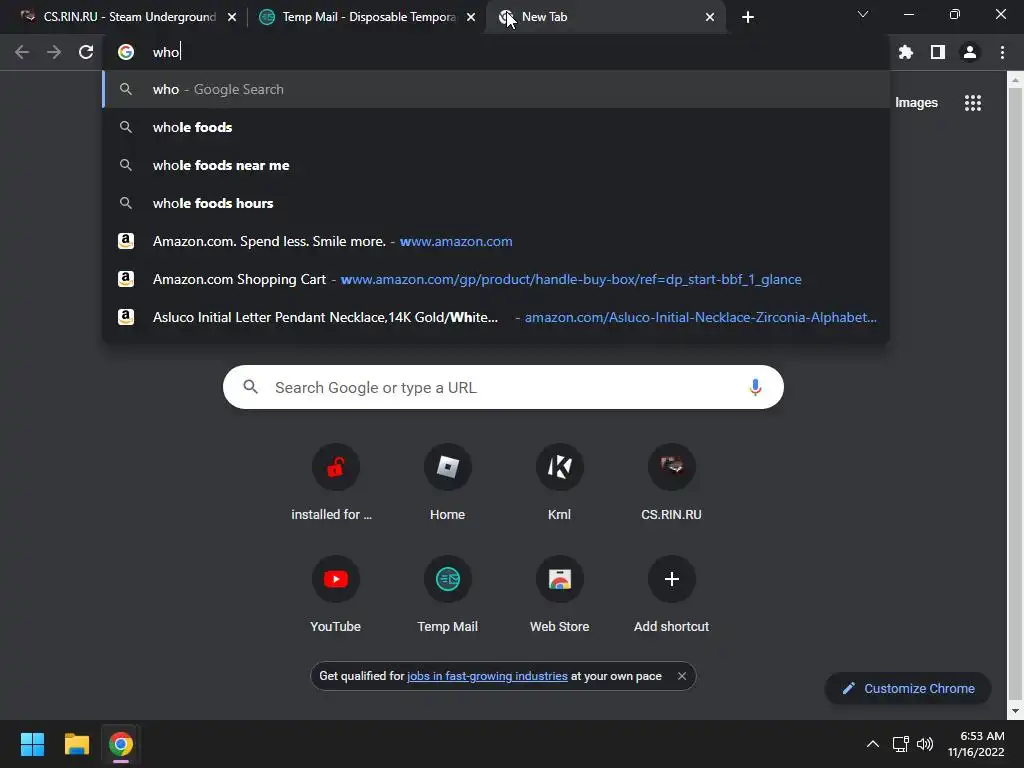Open the network tray icon
Image resolution: width=1024 pixels, height=768 pixels.
pyautogui.click(x=901, y=744)
